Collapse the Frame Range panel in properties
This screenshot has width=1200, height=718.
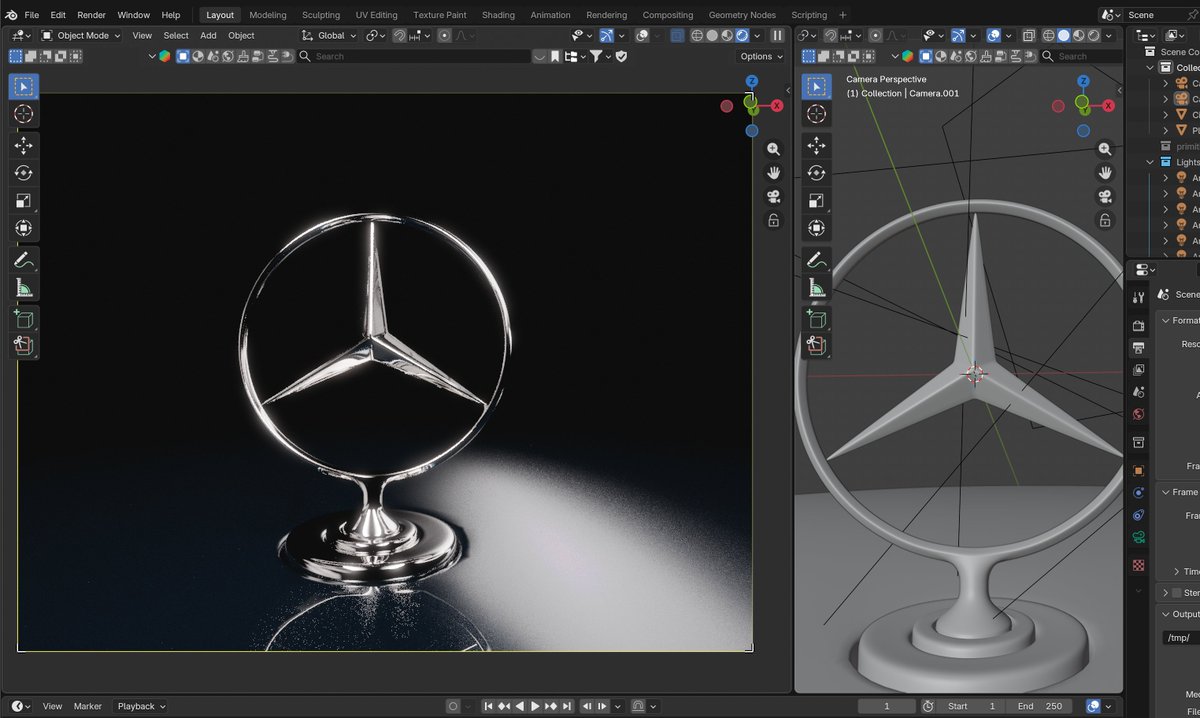click(1166, 492)
